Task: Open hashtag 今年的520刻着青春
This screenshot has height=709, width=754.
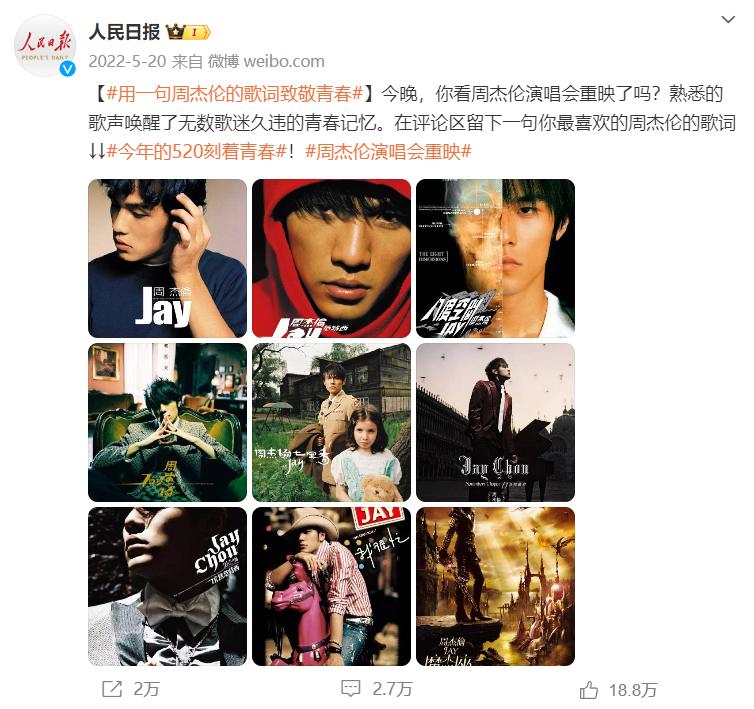Action: point(197,152)
